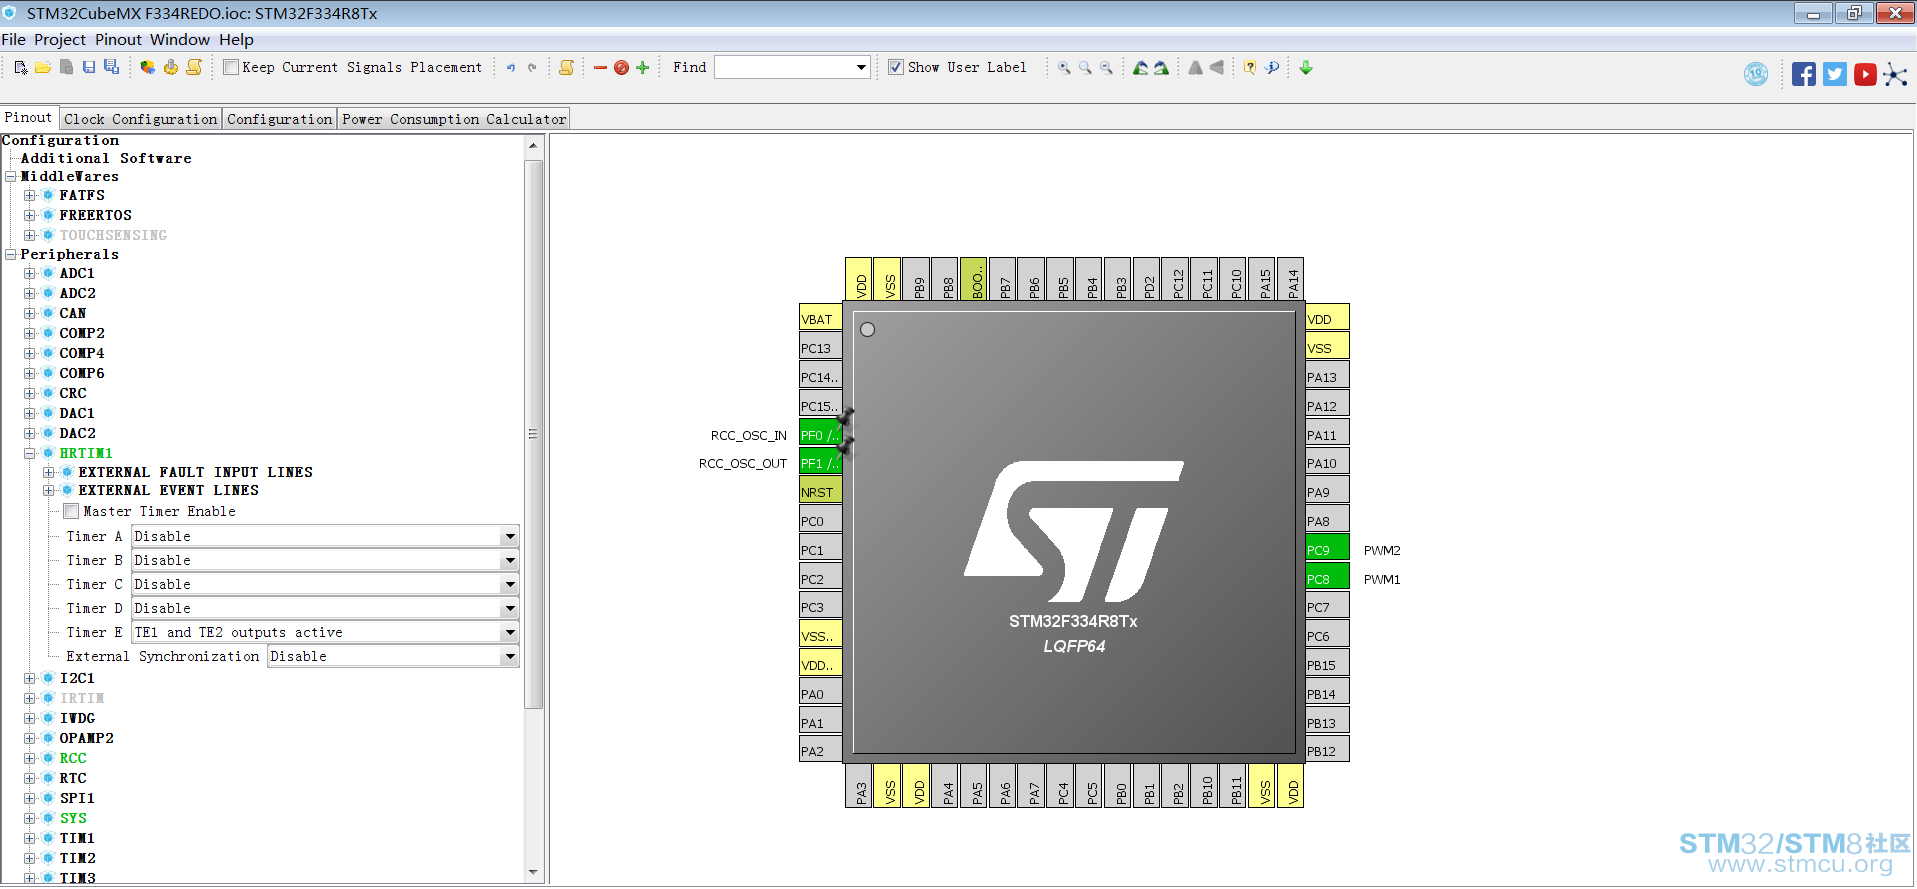This screenshot has height=889, width=1917.
Task: Click the round 10-year badge icon
Action: (x=1756, y=74)
